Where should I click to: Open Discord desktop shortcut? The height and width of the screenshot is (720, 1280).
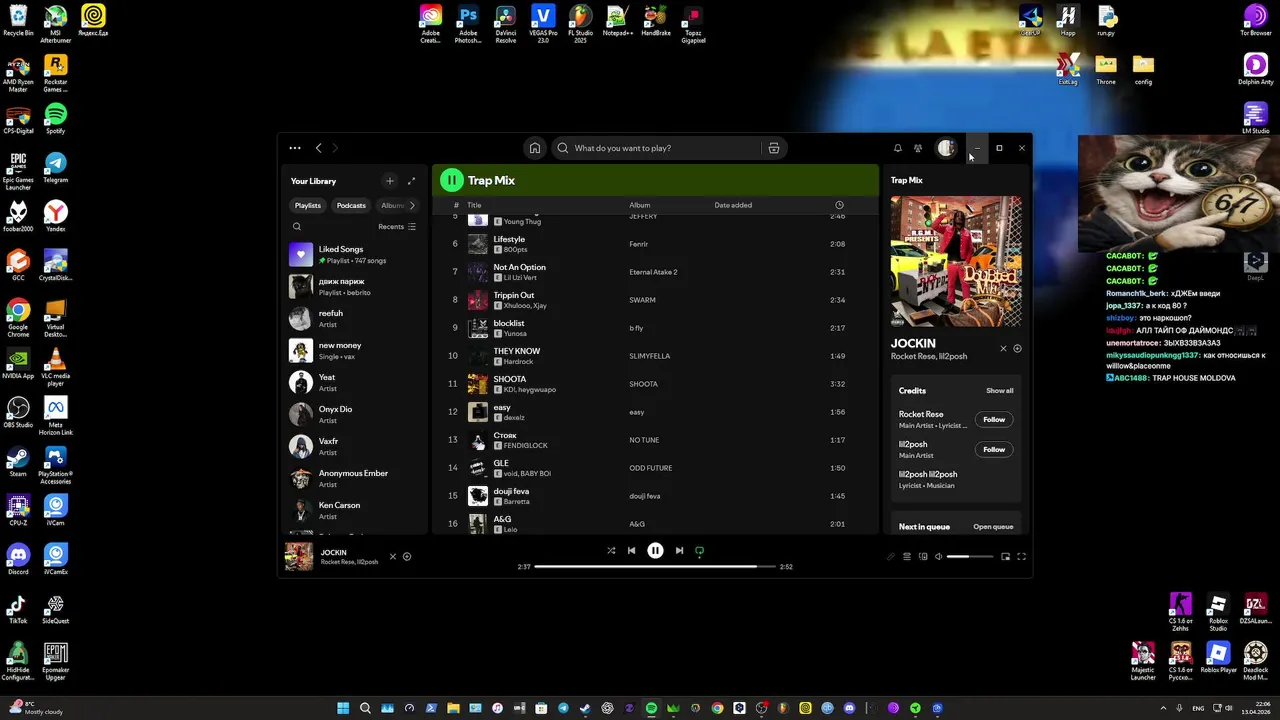coord(18,559)
